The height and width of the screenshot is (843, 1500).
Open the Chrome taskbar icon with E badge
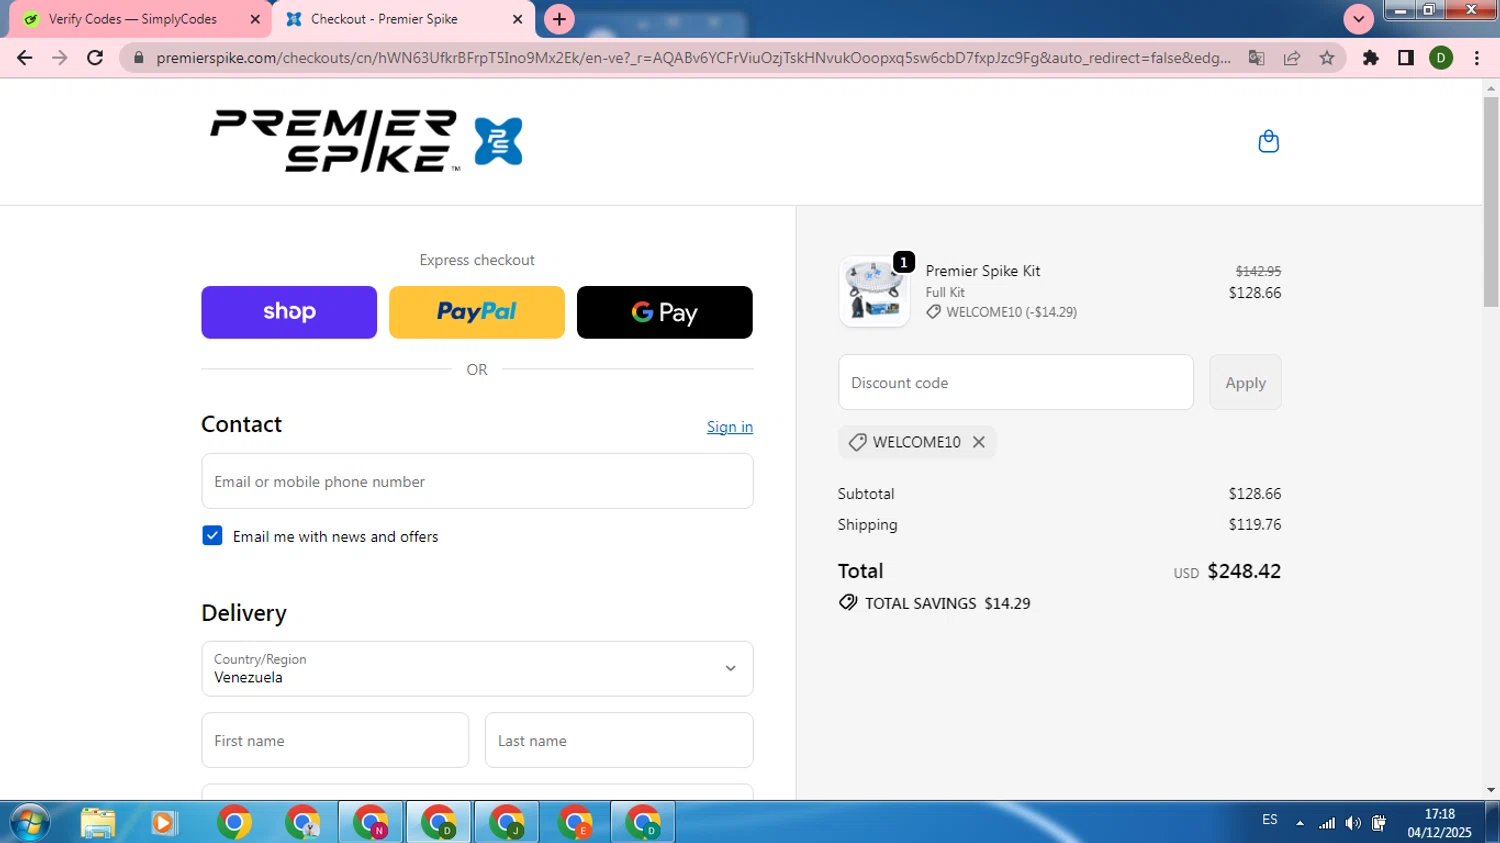[575, 822]
